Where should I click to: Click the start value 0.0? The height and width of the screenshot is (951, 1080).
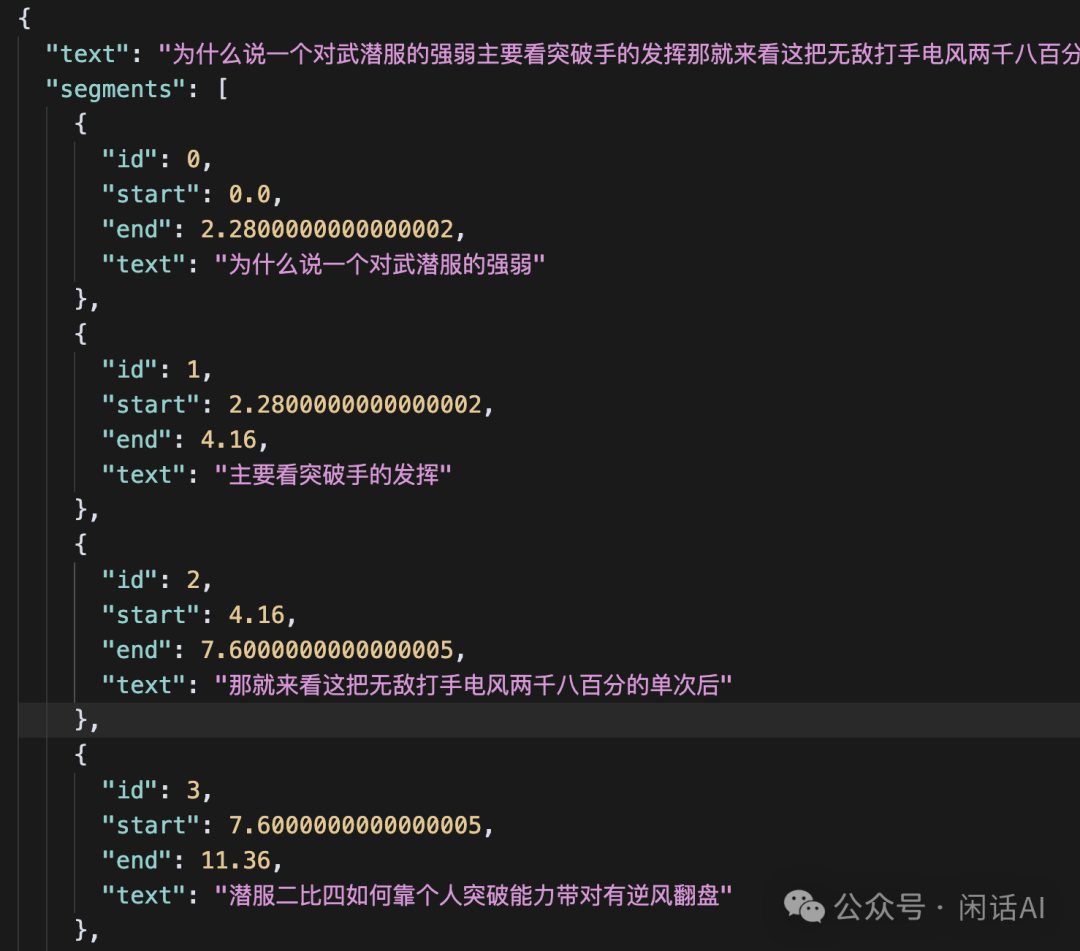pos(249,194)
